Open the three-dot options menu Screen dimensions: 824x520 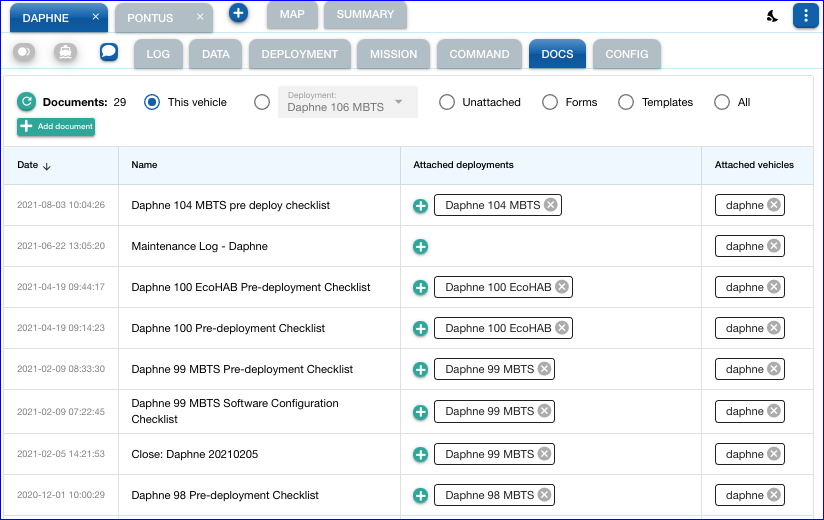click(x=804, y=15)
